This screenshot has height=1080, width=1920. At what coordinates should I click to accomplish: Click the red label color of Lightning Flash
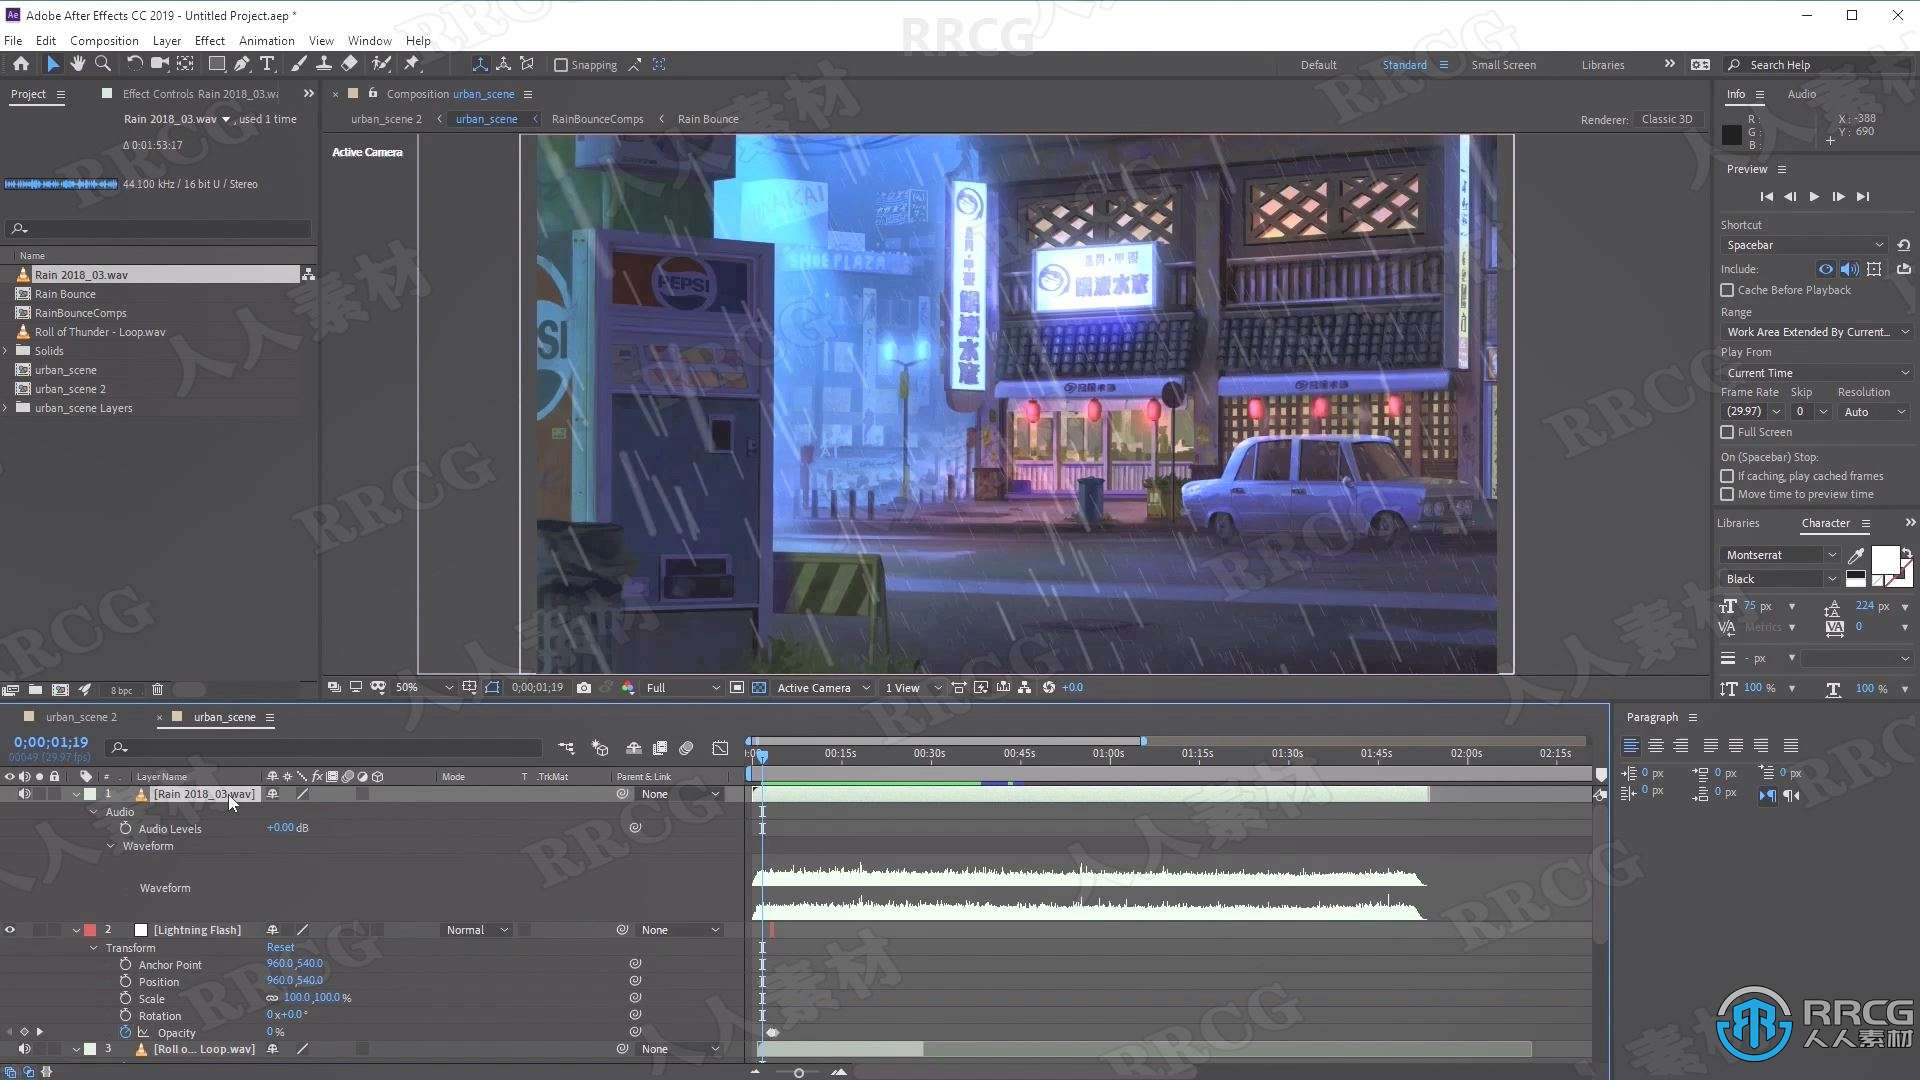pos(90,930)
